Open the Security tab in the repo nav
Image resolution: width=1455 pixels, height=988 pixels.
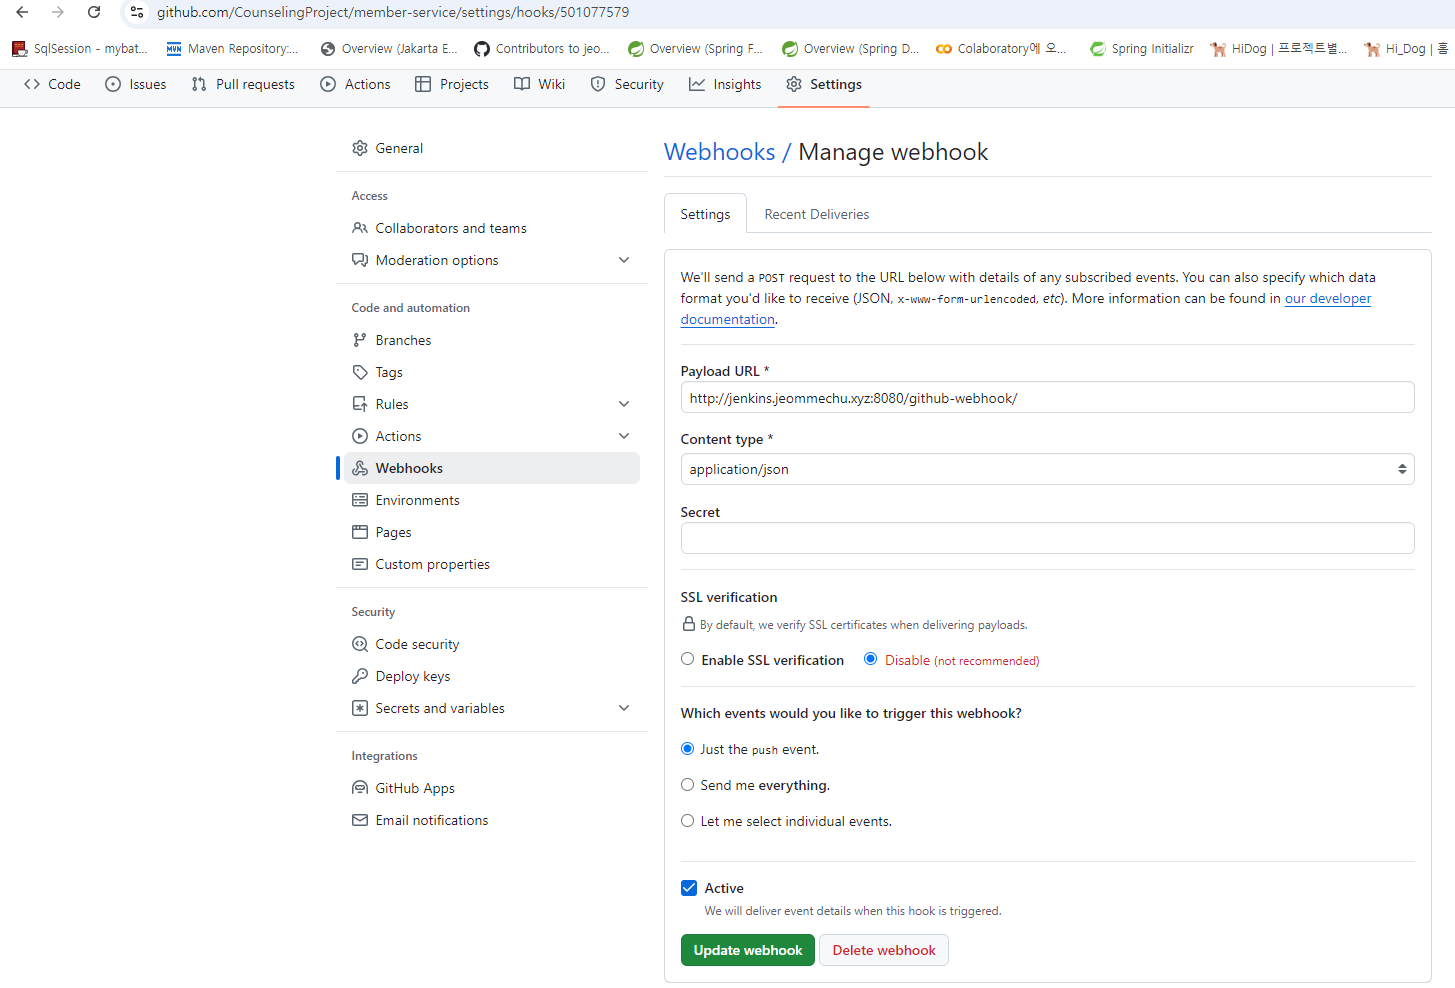pyautogui.click(x=627, y=84)
